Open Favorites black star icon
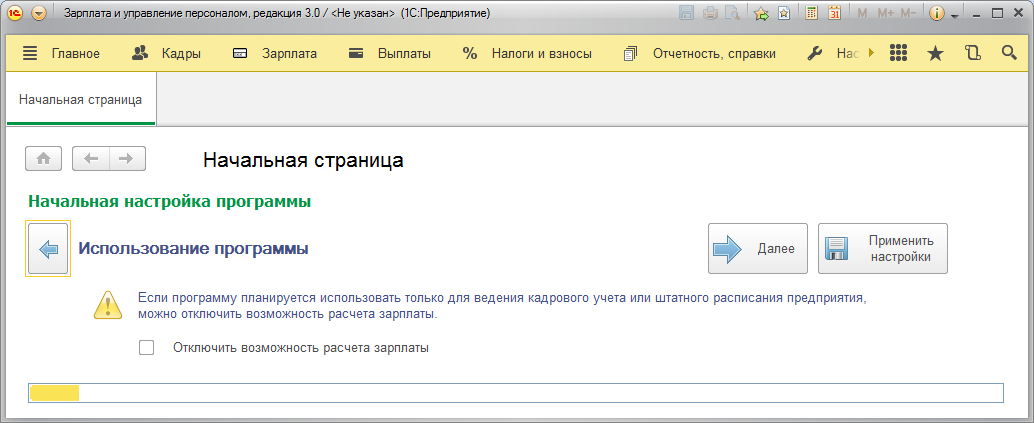This screenshot has height=423, width=1034. point(935,53)
